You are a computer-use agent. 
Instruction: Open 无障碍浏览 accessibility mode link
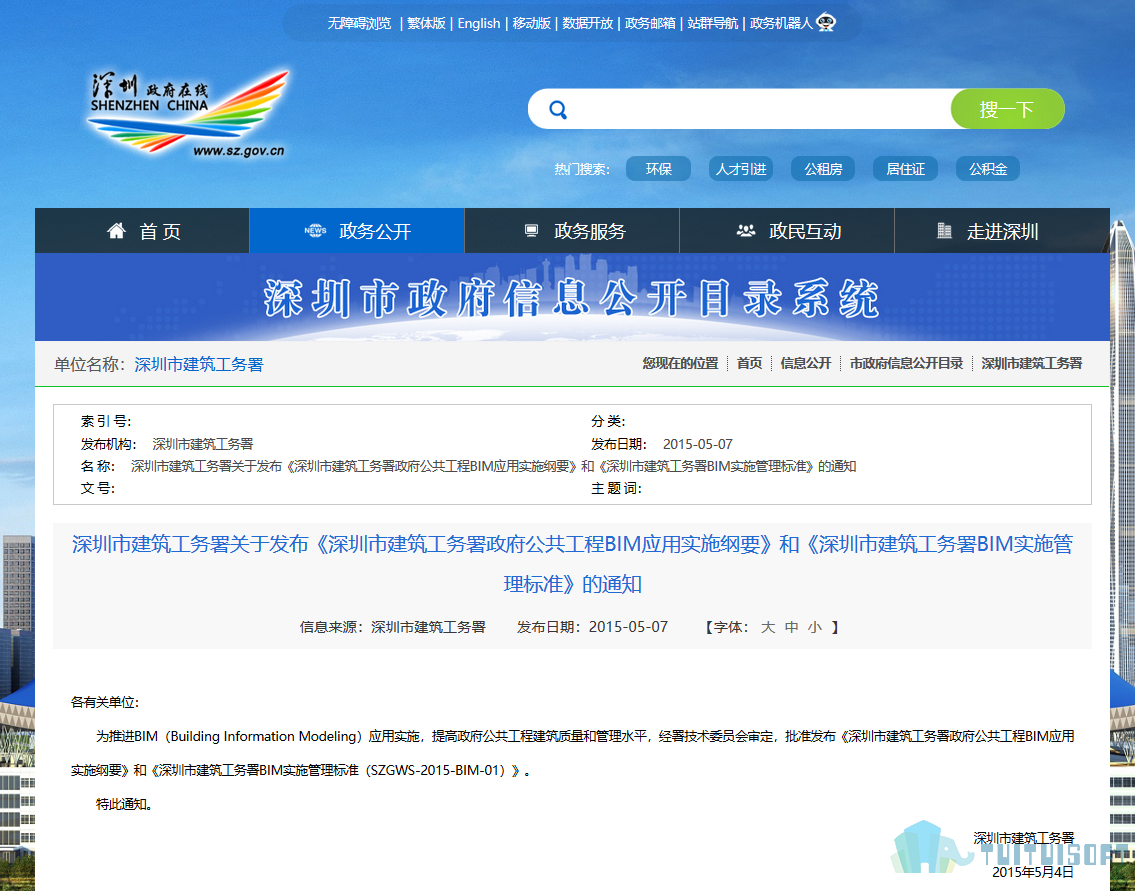click(x=359, y=23)
